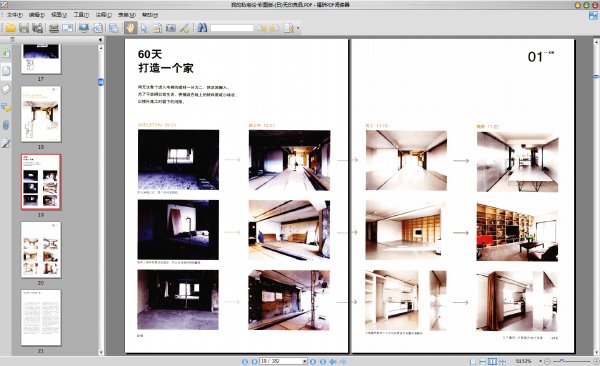Click thumbnail panel scrollbar thumb
The width and height of the screenshot is (600, 366).
pos(101,82)
